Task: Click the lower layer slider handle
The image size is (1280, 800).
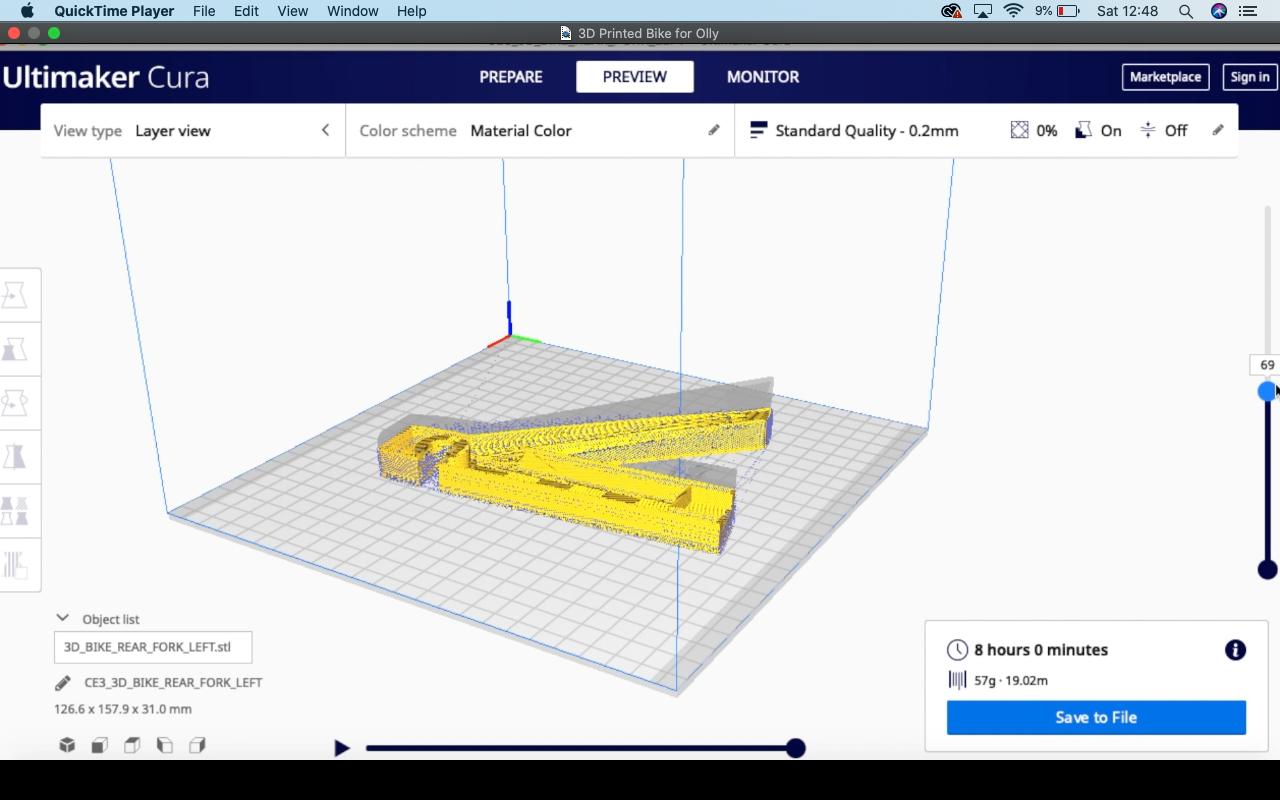Action: point(1267,569)
